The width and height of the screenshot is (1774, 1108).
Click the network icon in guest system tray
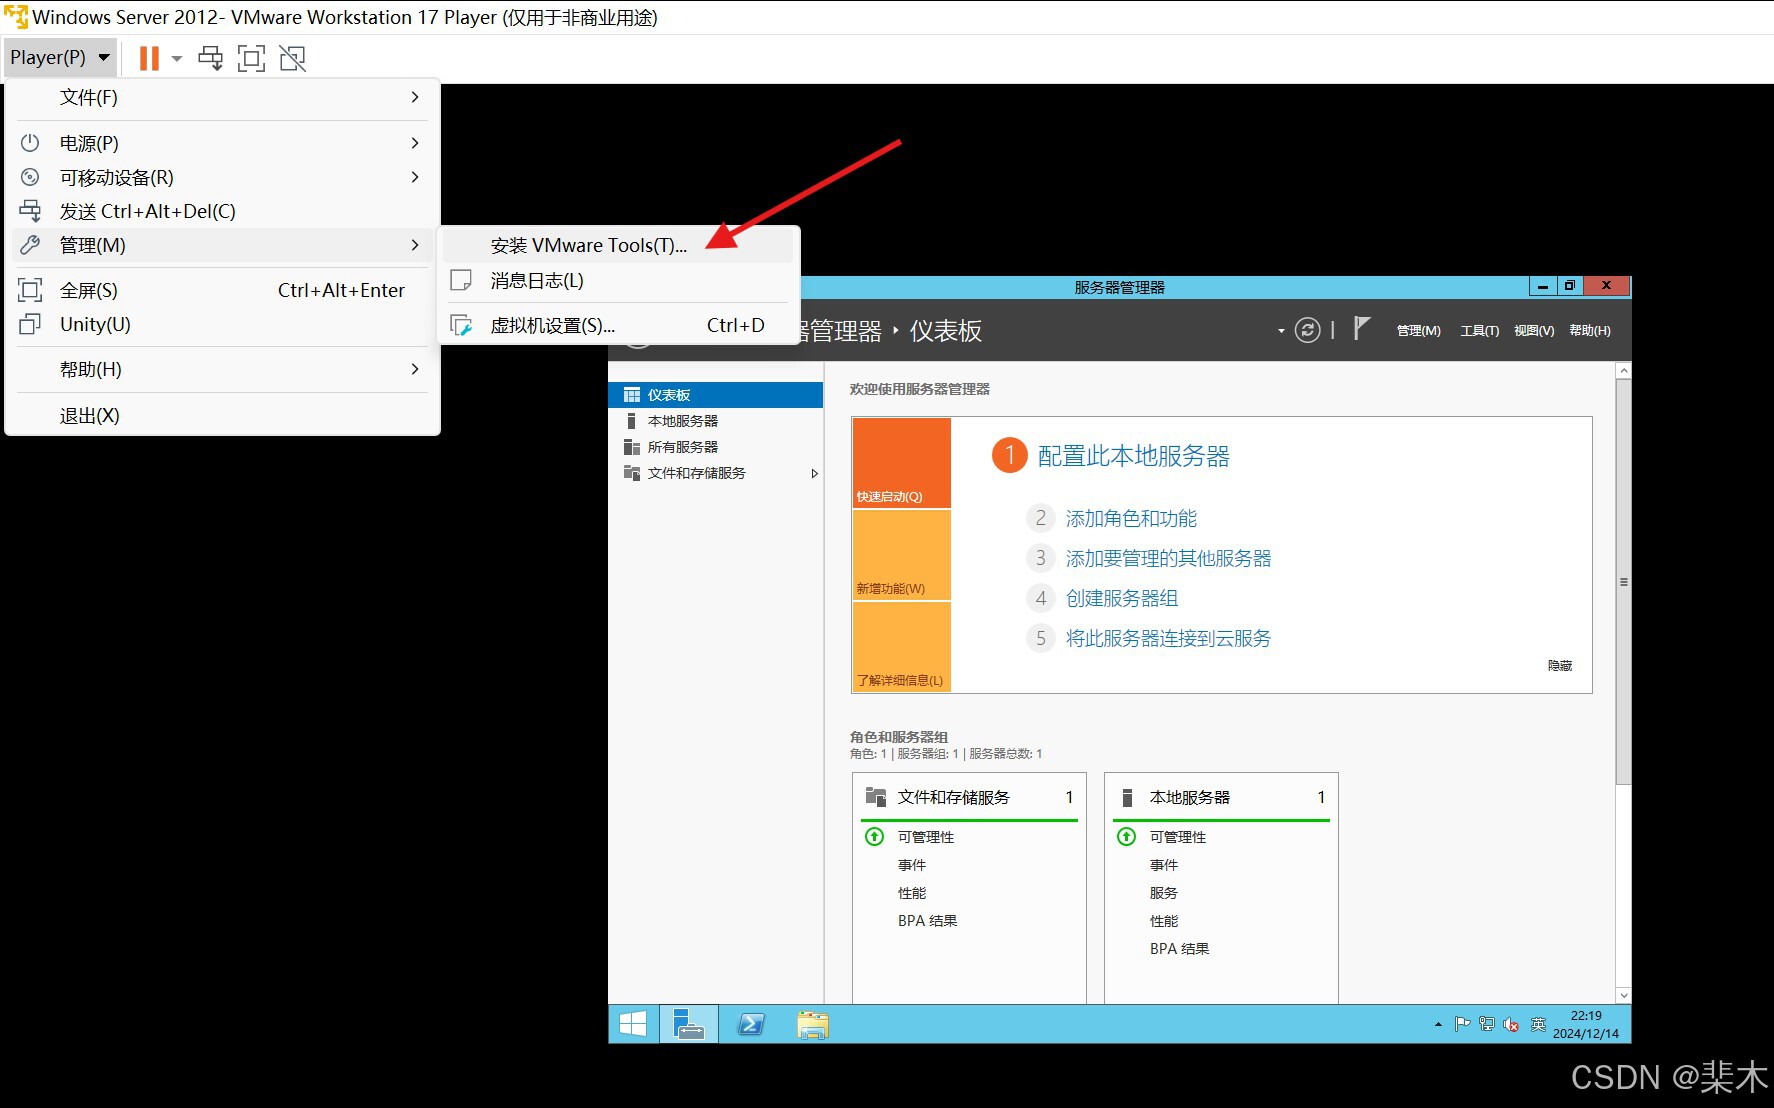point(1487,1024)
